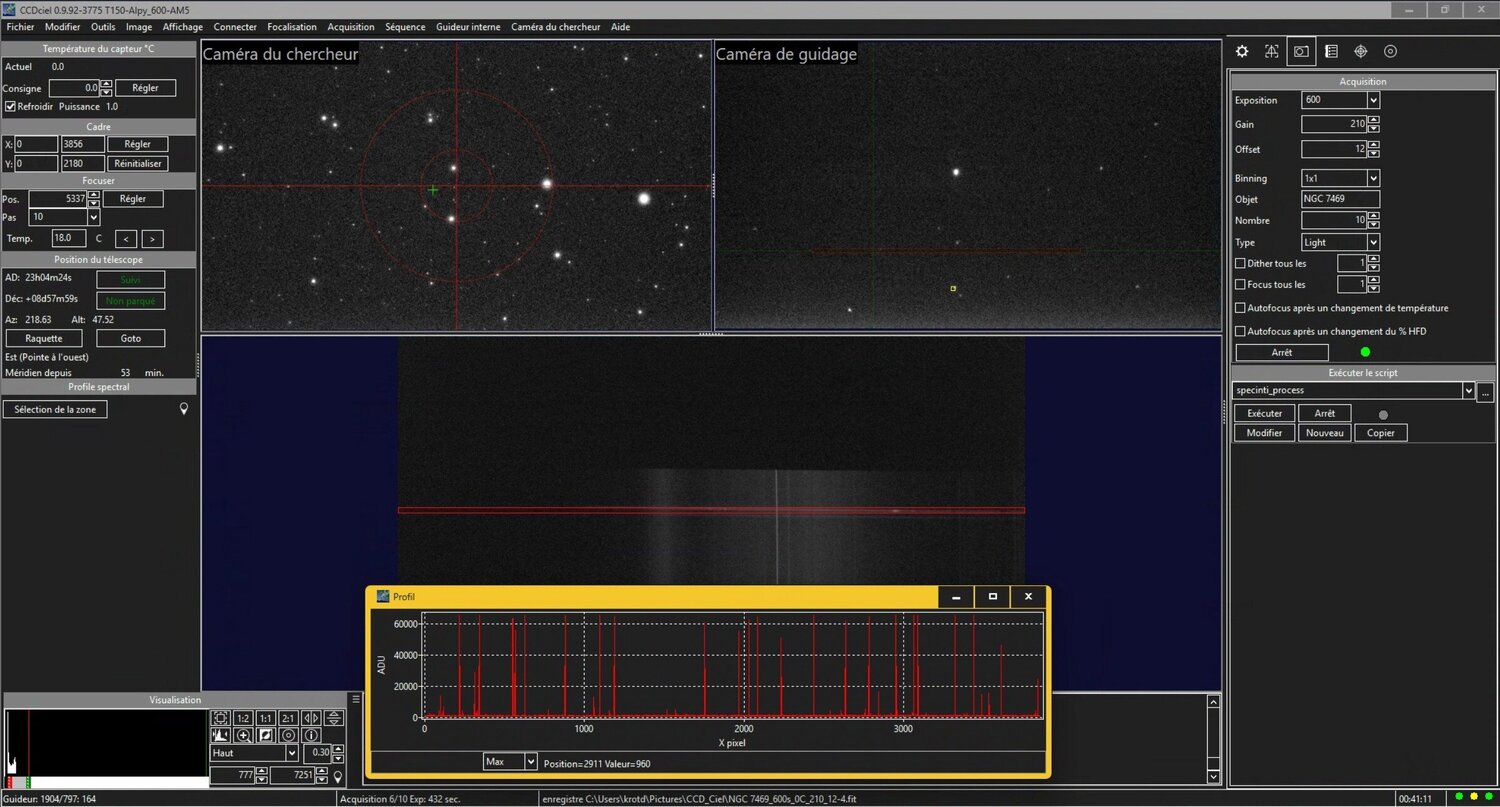This screenshot has width=1500, height=807.
Task: Click the 'Sélection de la zone' button
Action: [55, 409]
